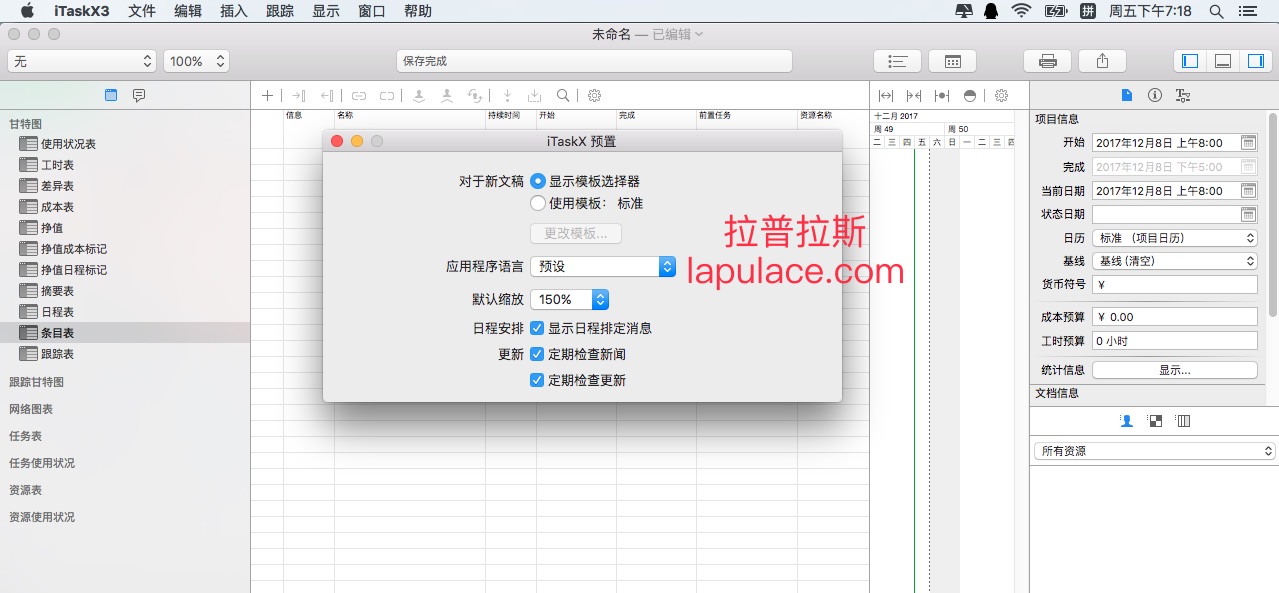Open the 应用程序语言 dropdown
The image size is (1279, 593).
[x=603, y=267]
